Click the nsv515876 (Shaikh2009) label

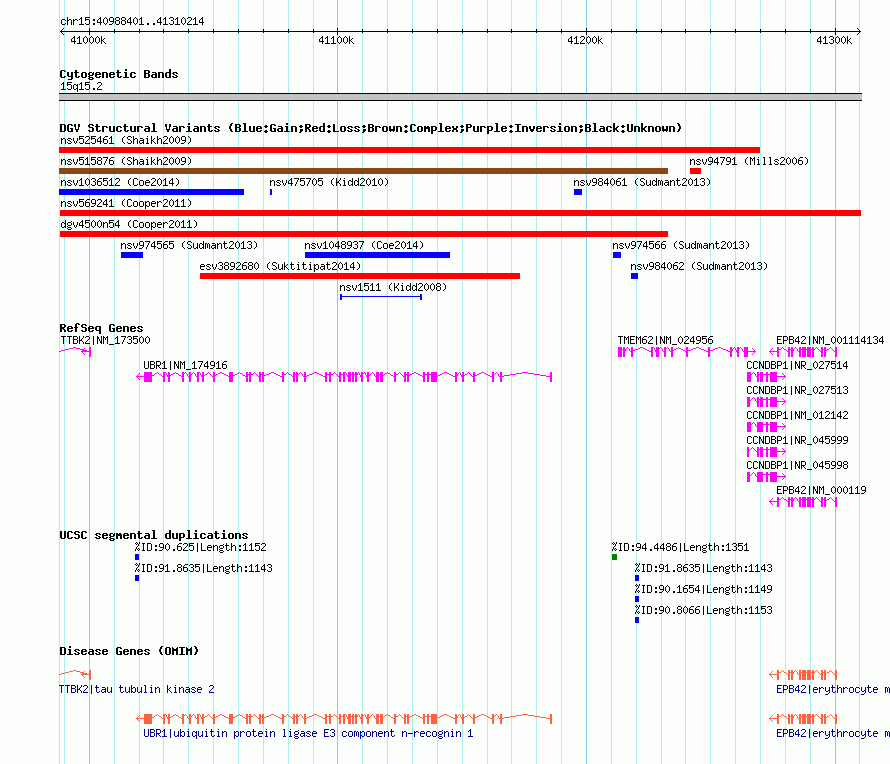pyautogui.click(x=126, y=161)
